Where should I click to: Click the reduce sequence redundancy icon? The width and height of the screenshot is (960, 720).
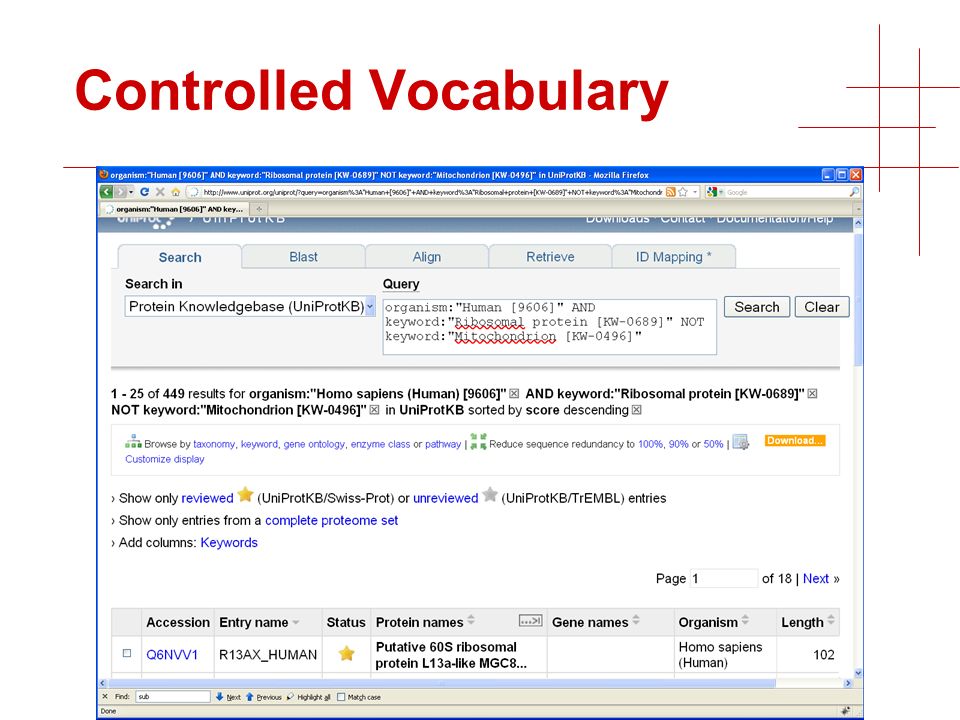[x=479, y=441]
